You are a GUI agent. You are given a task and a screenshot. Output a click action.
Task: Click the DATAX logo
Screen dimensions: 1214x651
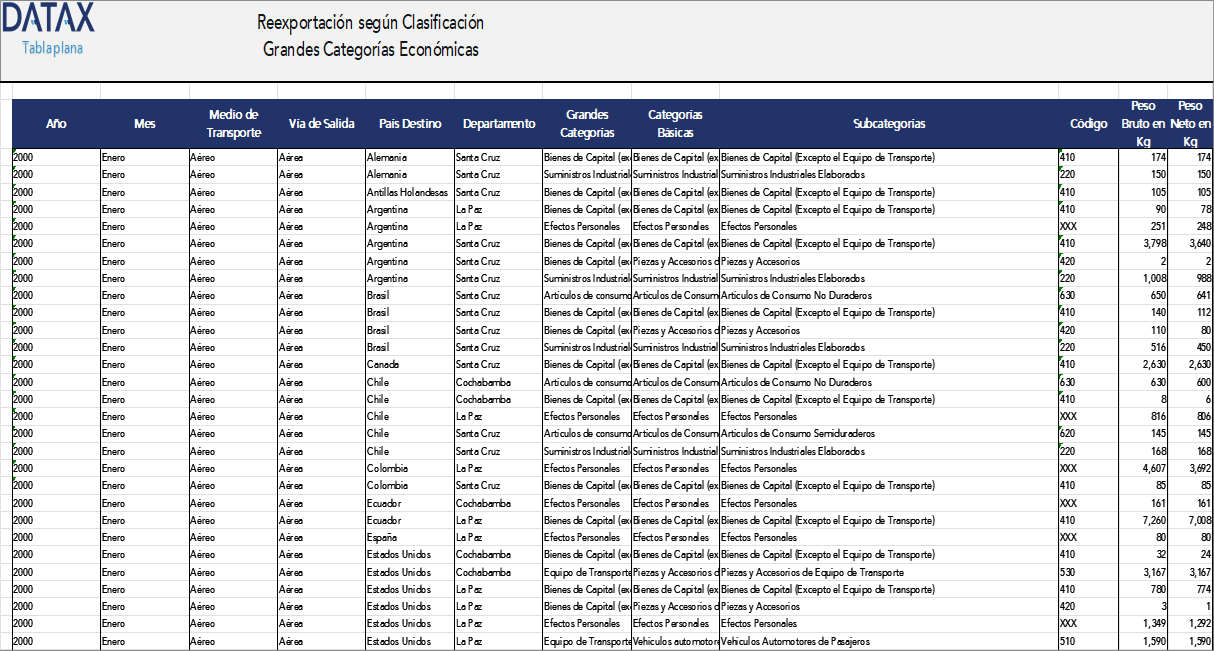(x=48, y=19)
